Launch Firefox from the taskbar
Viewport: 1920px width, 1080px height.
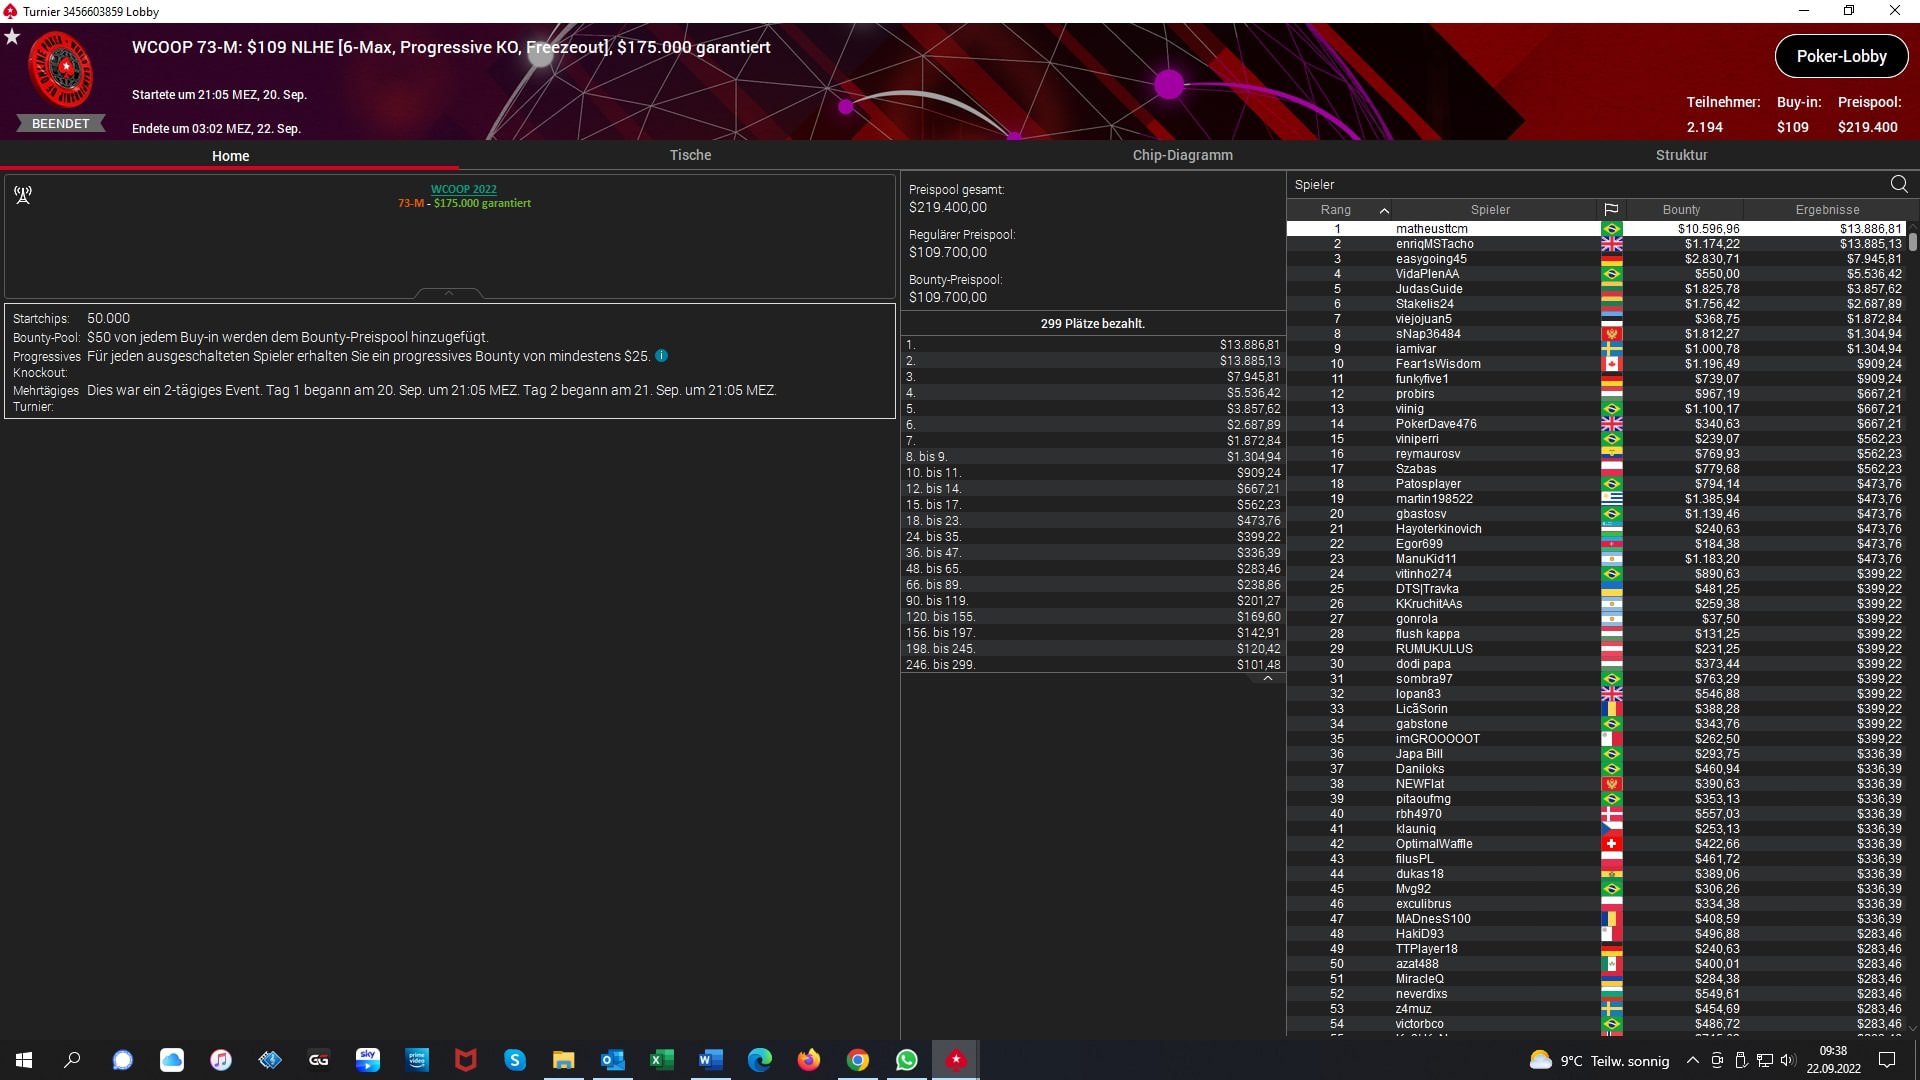tap(809, 1060)
